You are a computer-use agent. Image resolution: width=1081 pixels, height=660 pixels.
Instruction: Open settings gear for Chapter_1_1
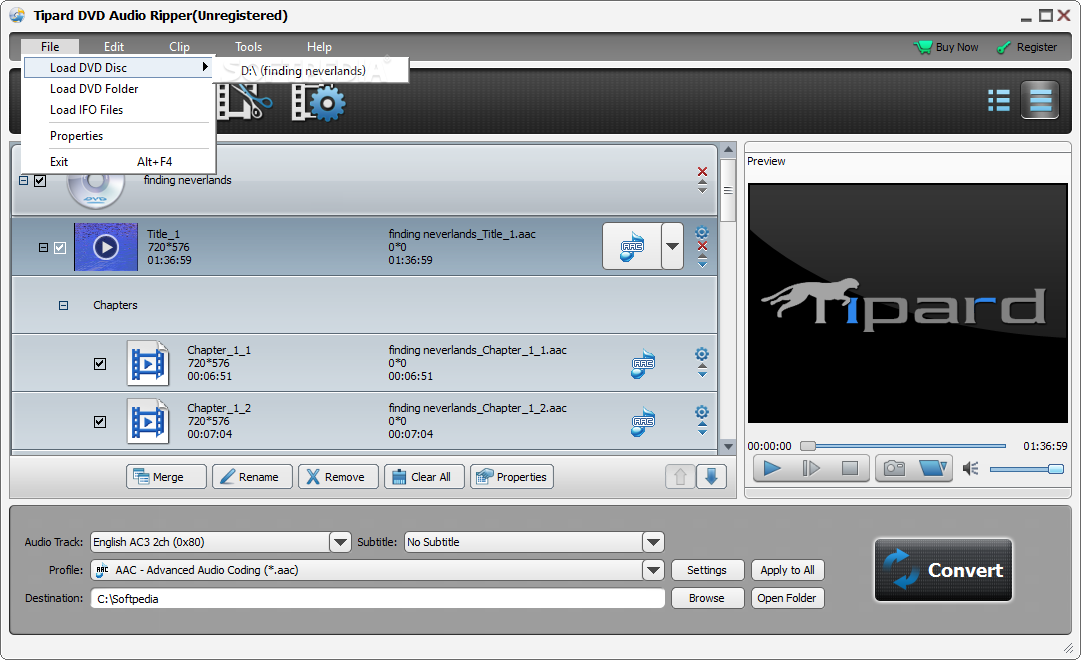tap(702, 354)
